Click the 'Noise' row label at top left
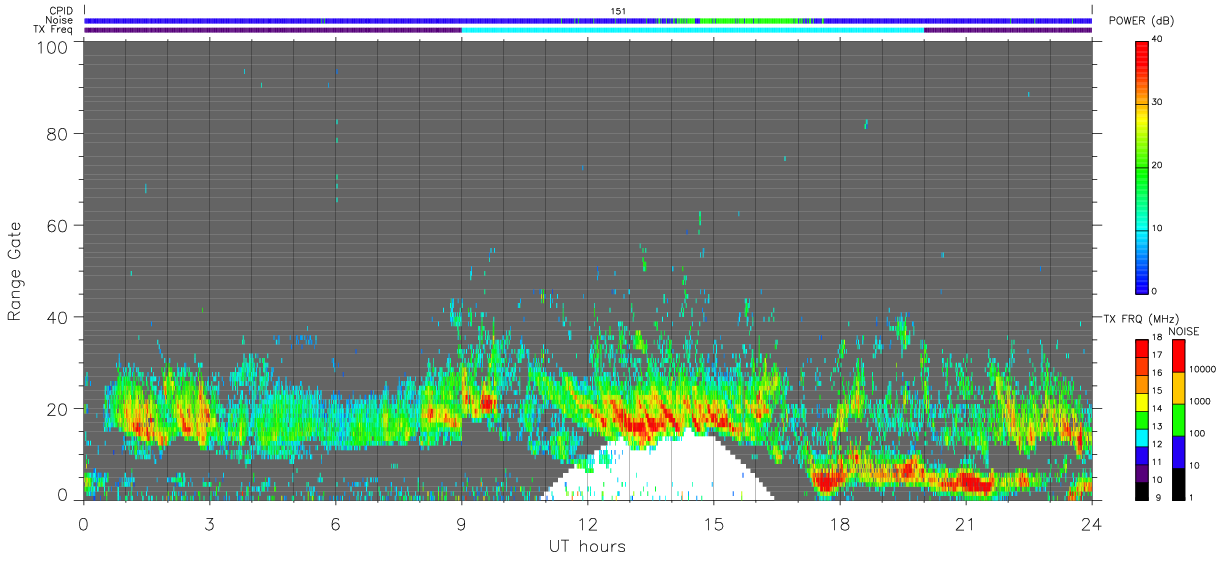This screenshot has width=1228, height=567. coord(60,20)
